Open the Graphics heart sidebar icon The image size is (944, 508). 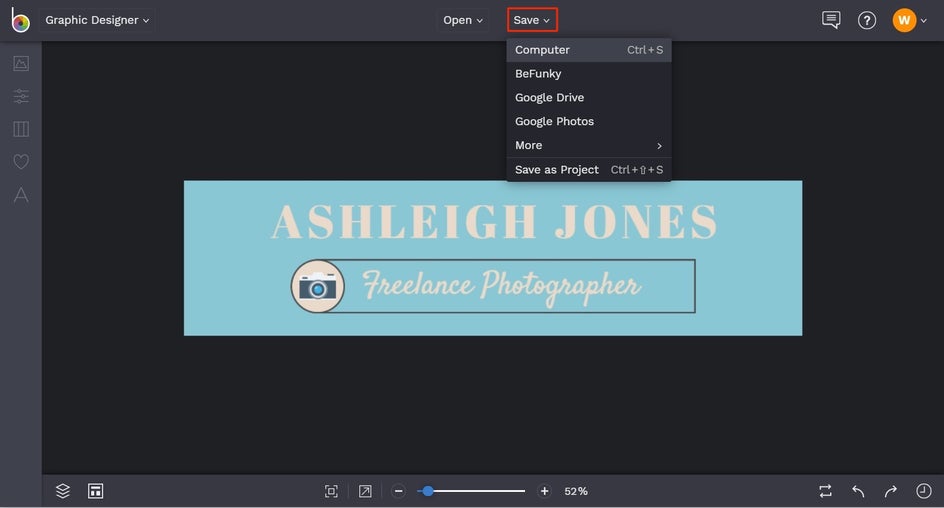tap(21, 161)
